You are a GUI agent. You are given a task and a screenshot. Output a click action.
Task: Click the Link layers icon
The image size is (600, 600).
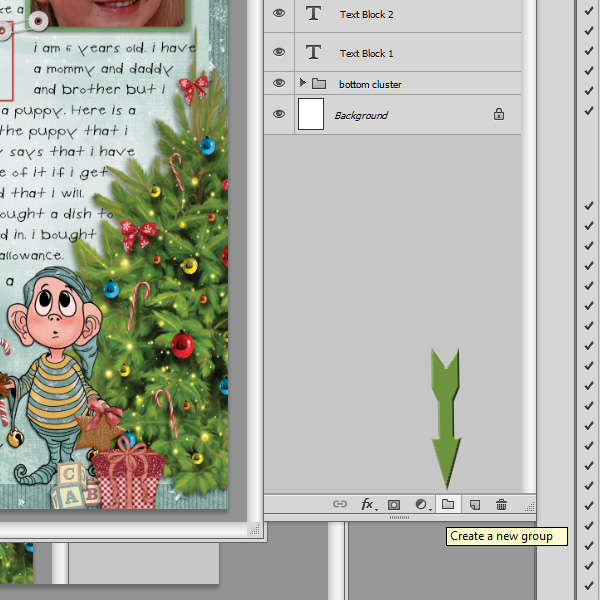point(340,504)
